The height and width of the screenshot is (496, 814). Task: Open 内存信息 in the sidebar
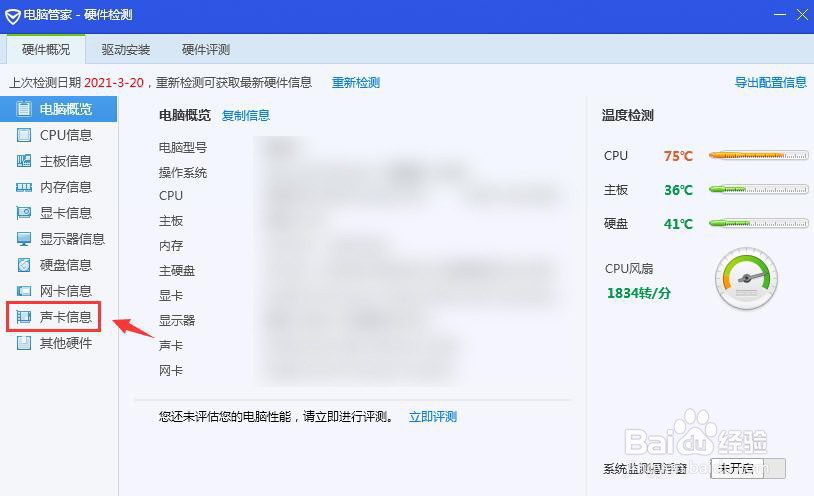[x=59, y=187]
